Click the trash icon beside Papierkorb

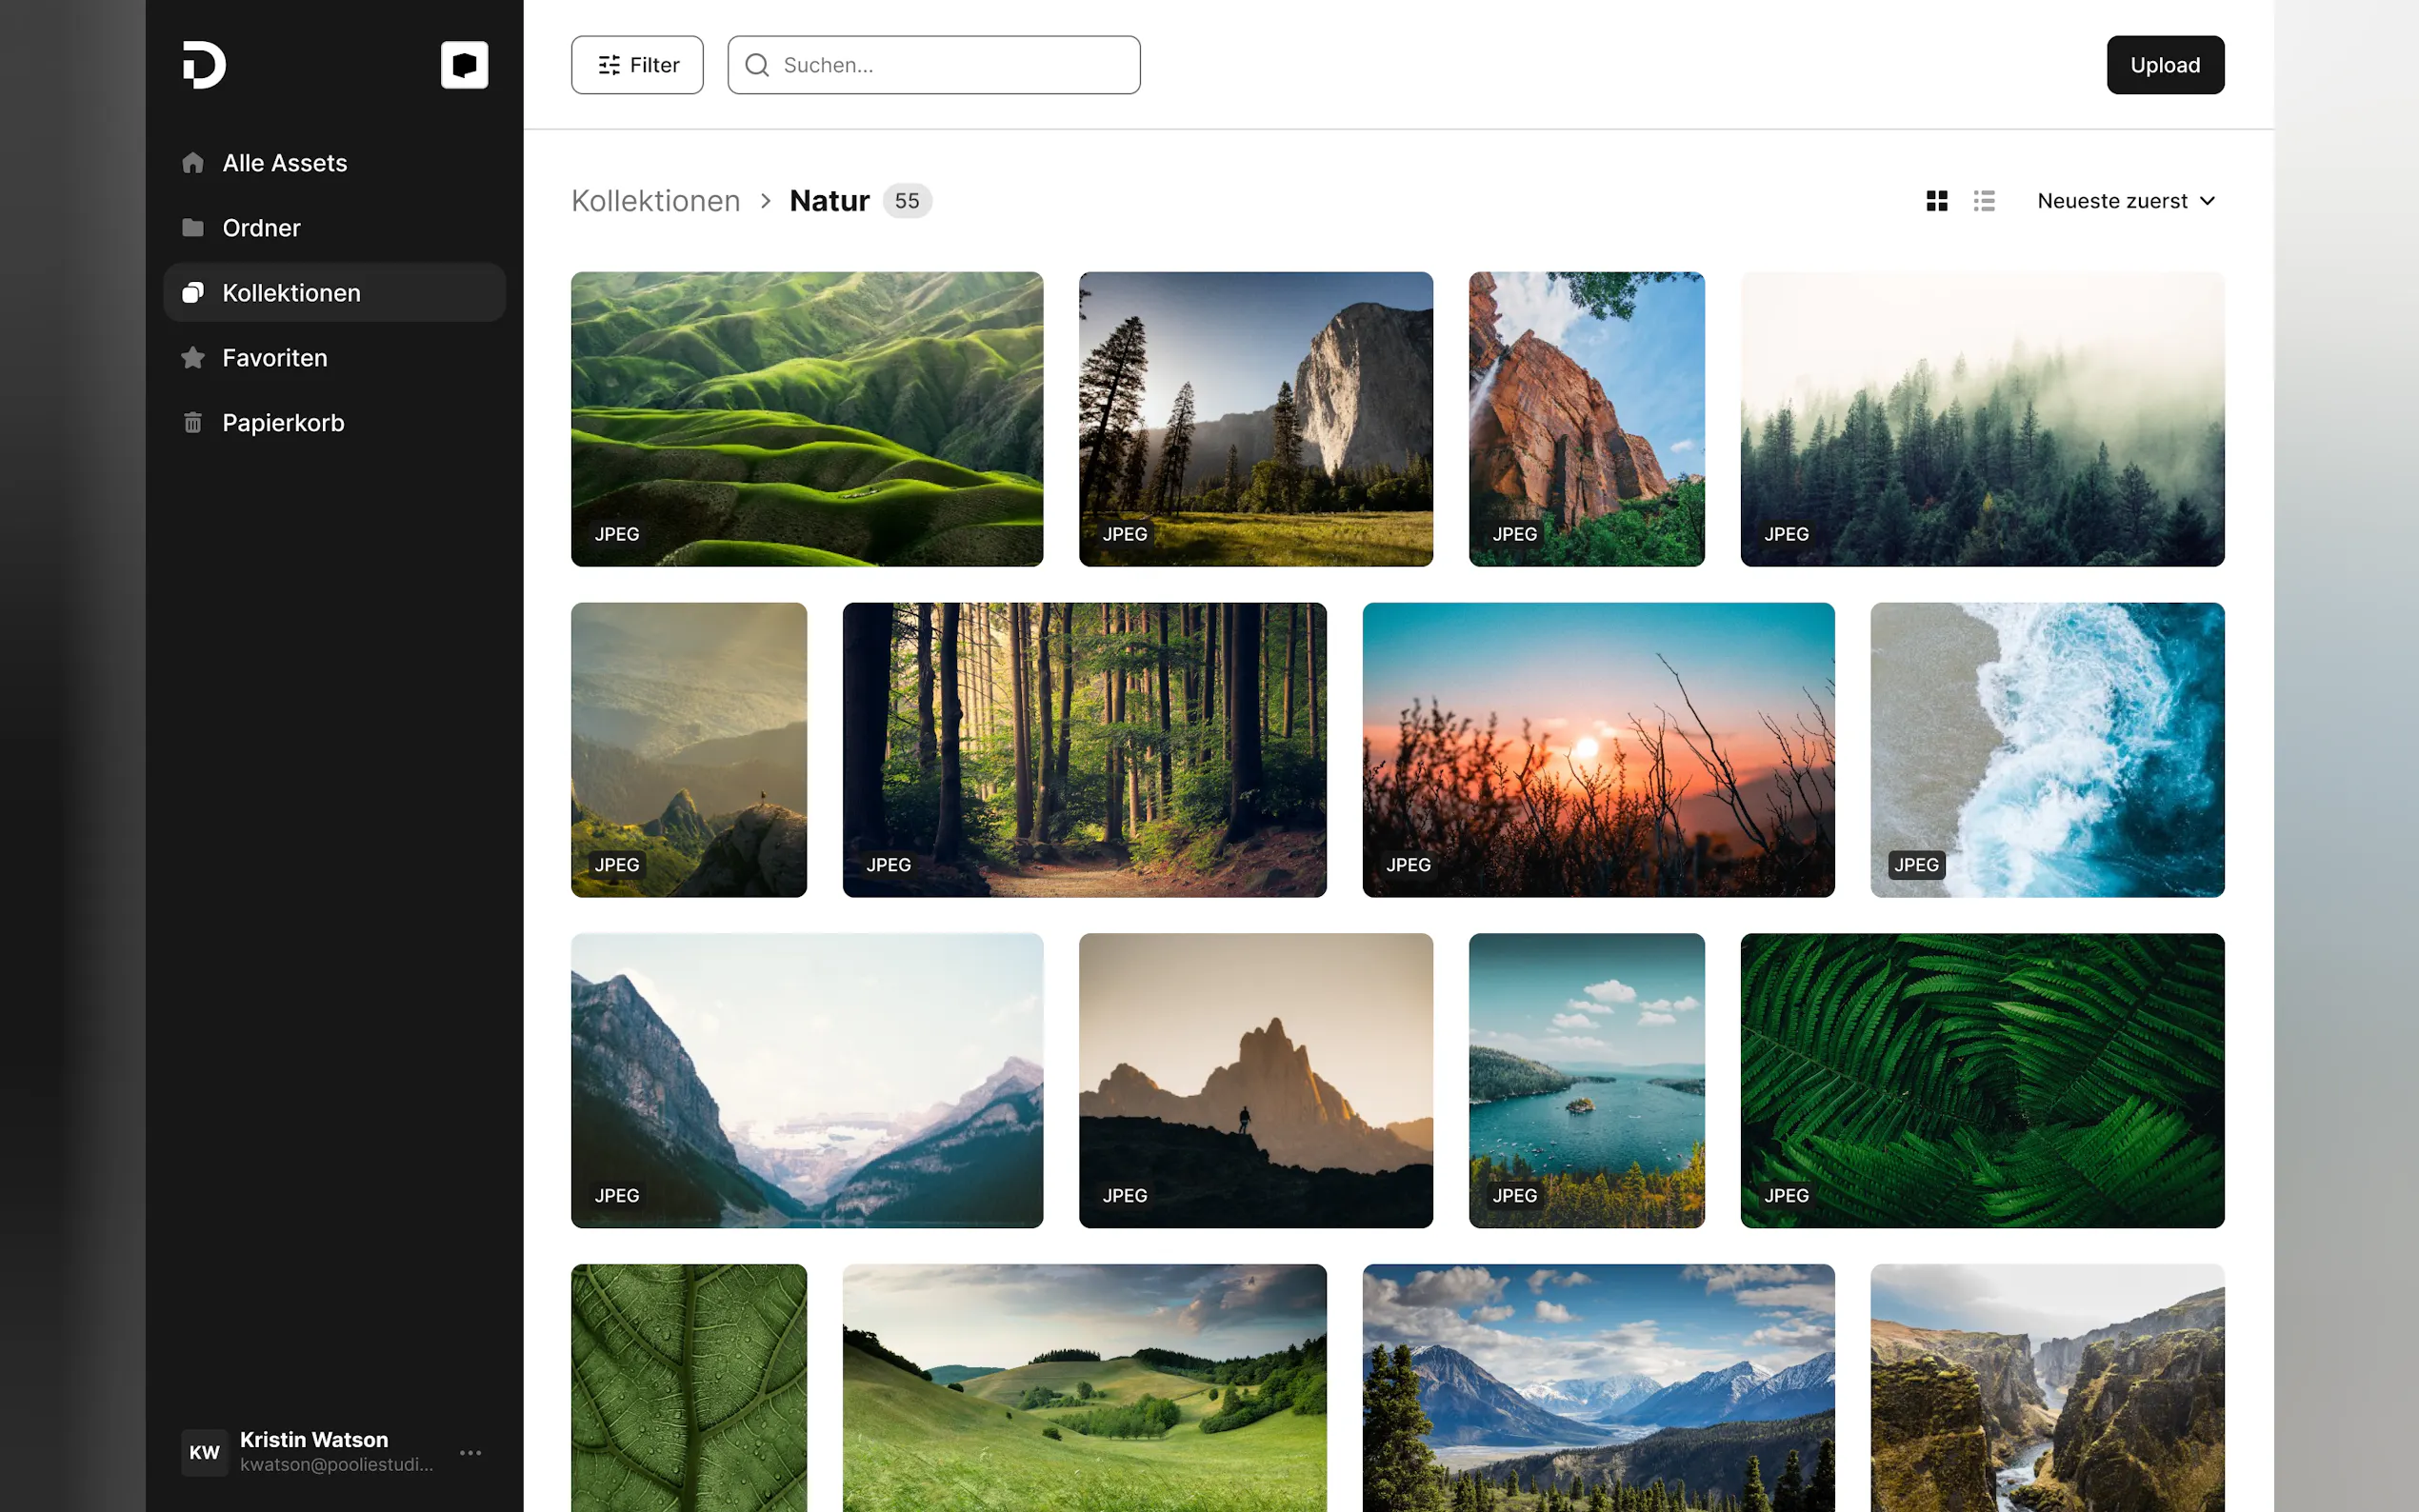pyautogui.click(x=193, y=423)
